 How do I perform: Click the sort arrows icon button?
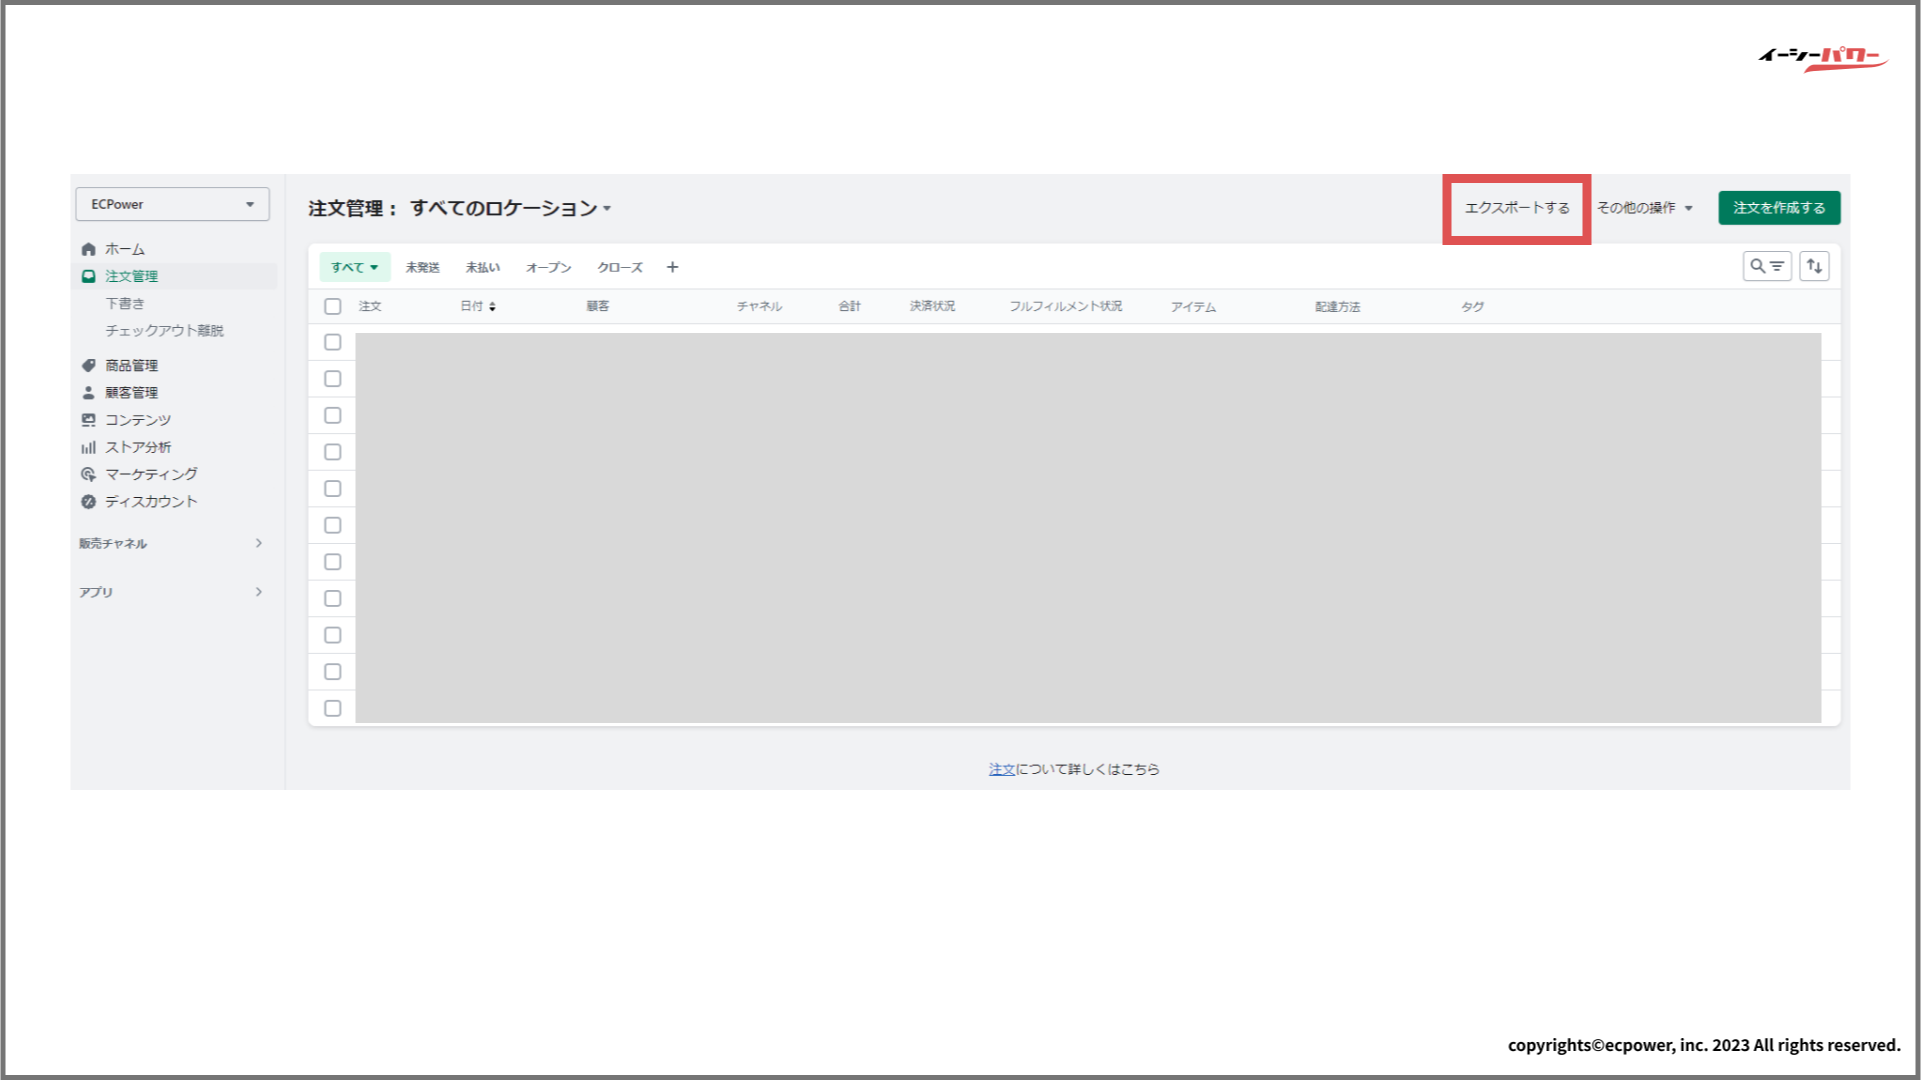(x=1814, y=266)
